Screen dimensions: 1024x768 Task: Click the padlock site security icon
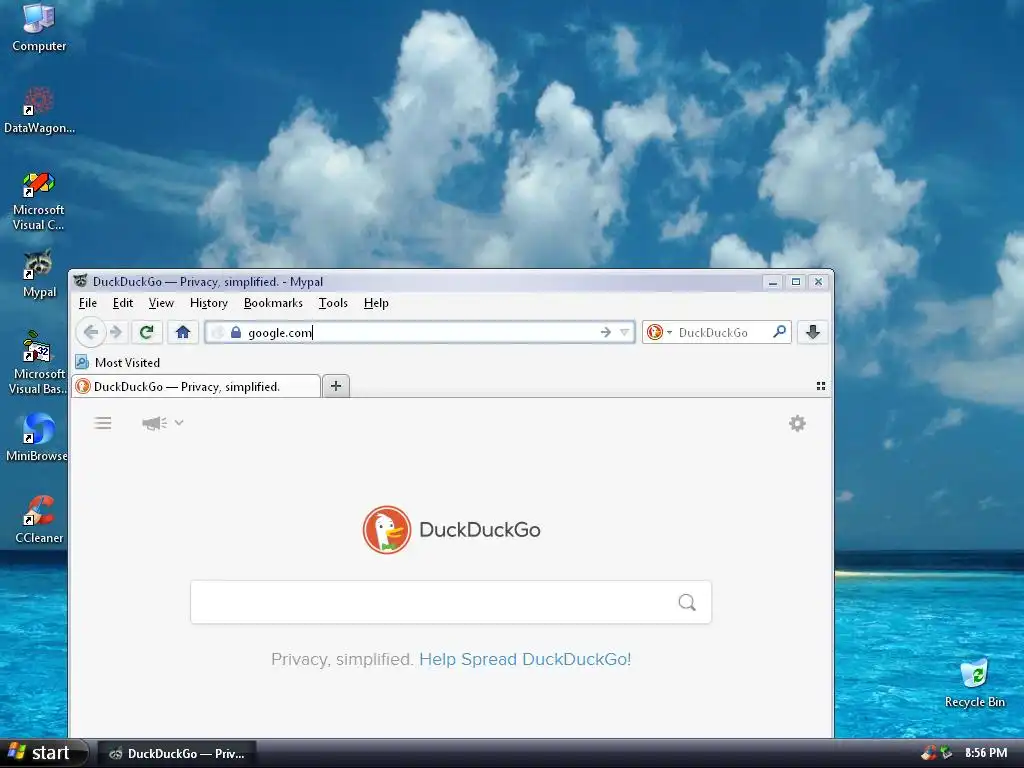tap(236, 332)
